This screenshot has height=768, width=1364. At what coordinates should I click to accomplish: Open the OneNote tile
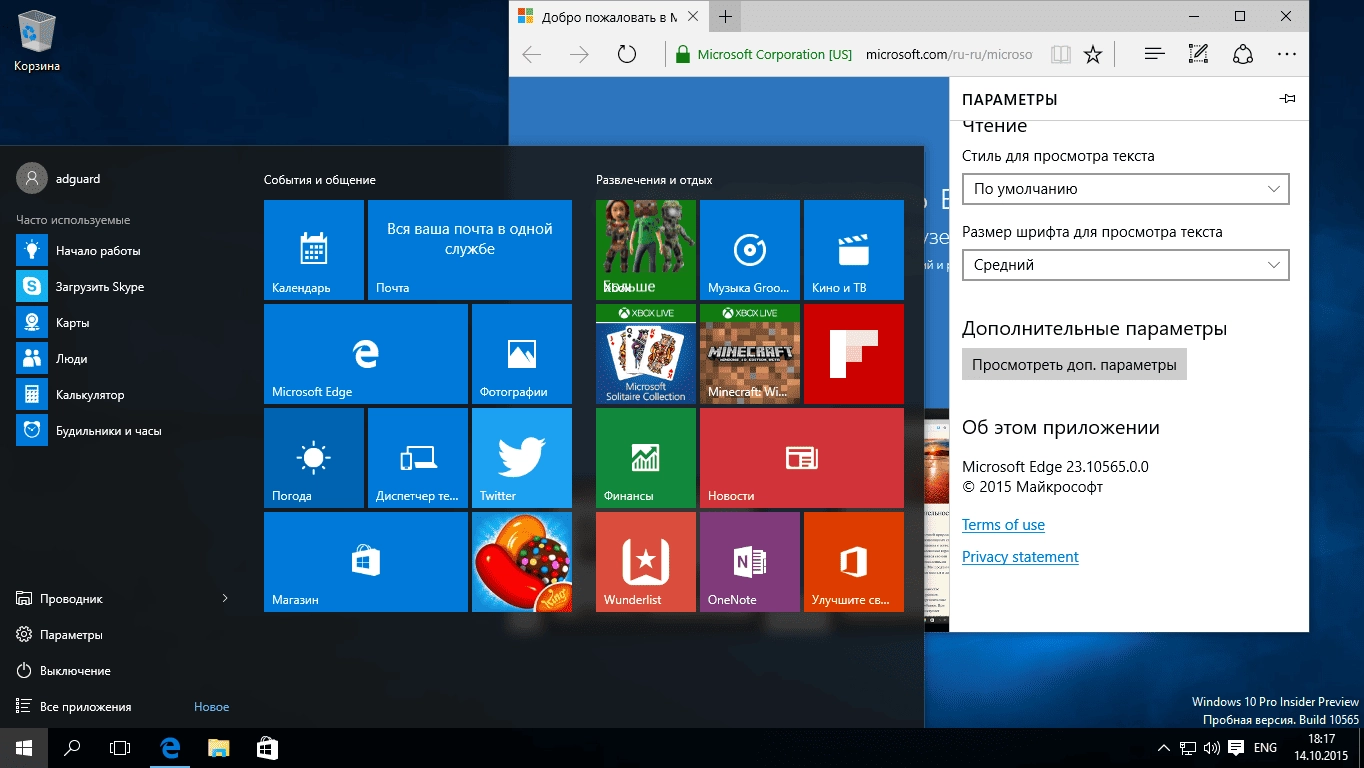click(x=750, y=562)
